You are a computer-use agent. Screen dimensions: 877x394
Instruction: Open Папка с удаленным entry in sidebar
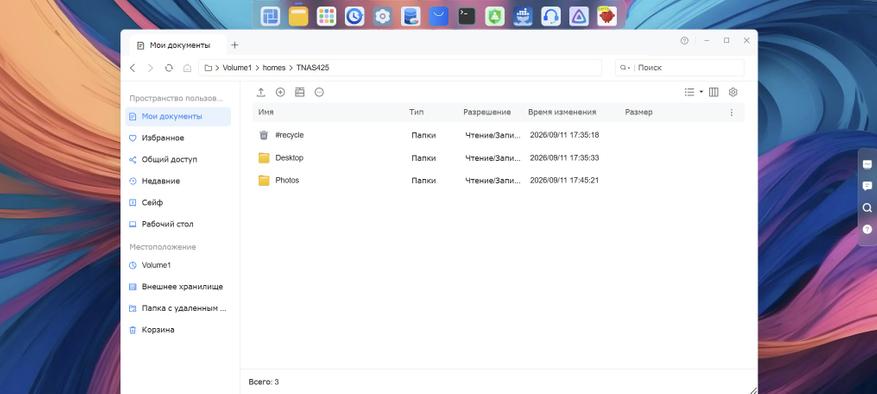click(179, 308)
